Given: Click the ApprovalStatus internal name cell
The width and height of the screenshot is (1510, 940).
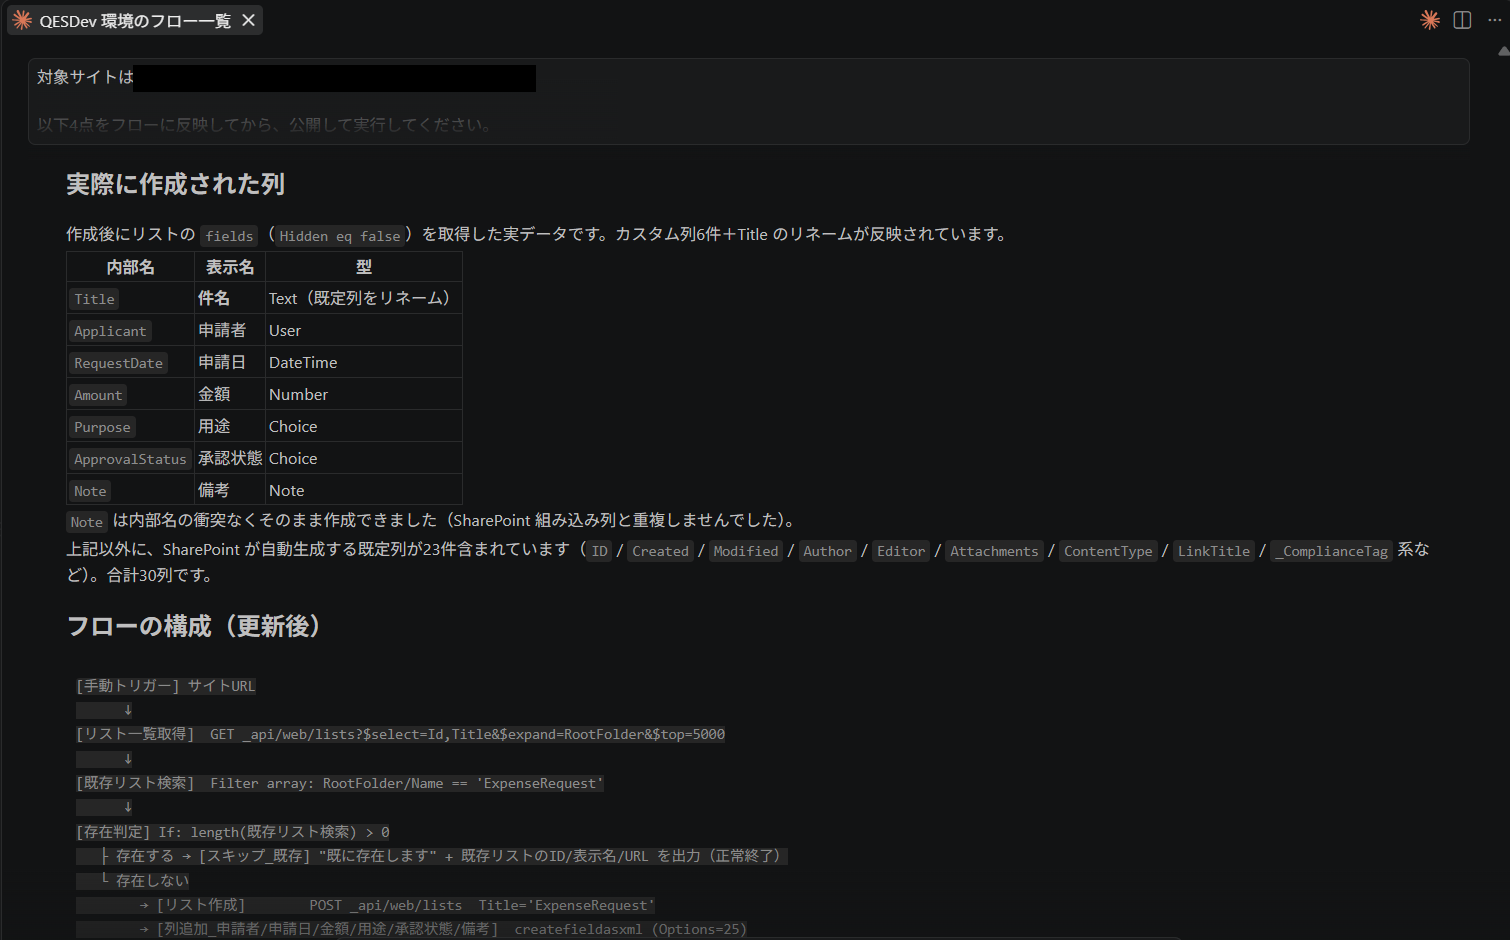Looking at the screenshot, I should (x=130, y=459).
